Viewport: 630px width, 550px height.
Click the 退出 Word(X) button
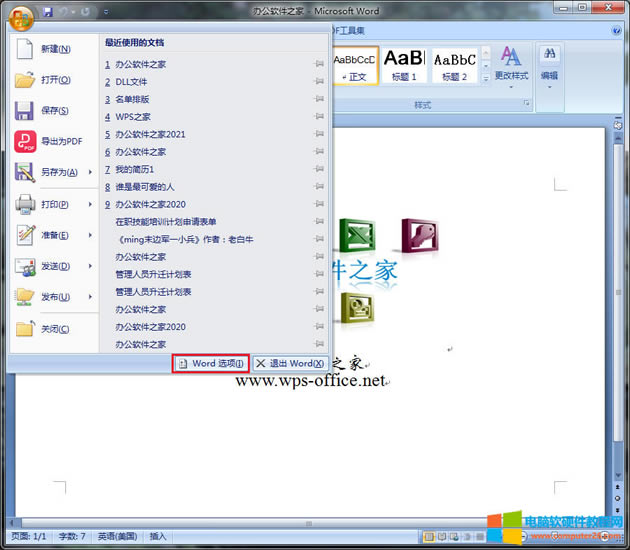pos(290,364)
